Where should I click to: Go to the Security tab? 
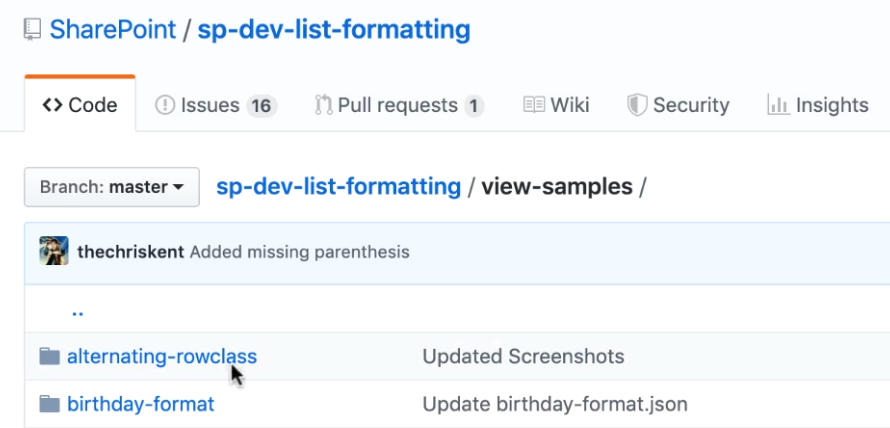click(x=678, y=105)
